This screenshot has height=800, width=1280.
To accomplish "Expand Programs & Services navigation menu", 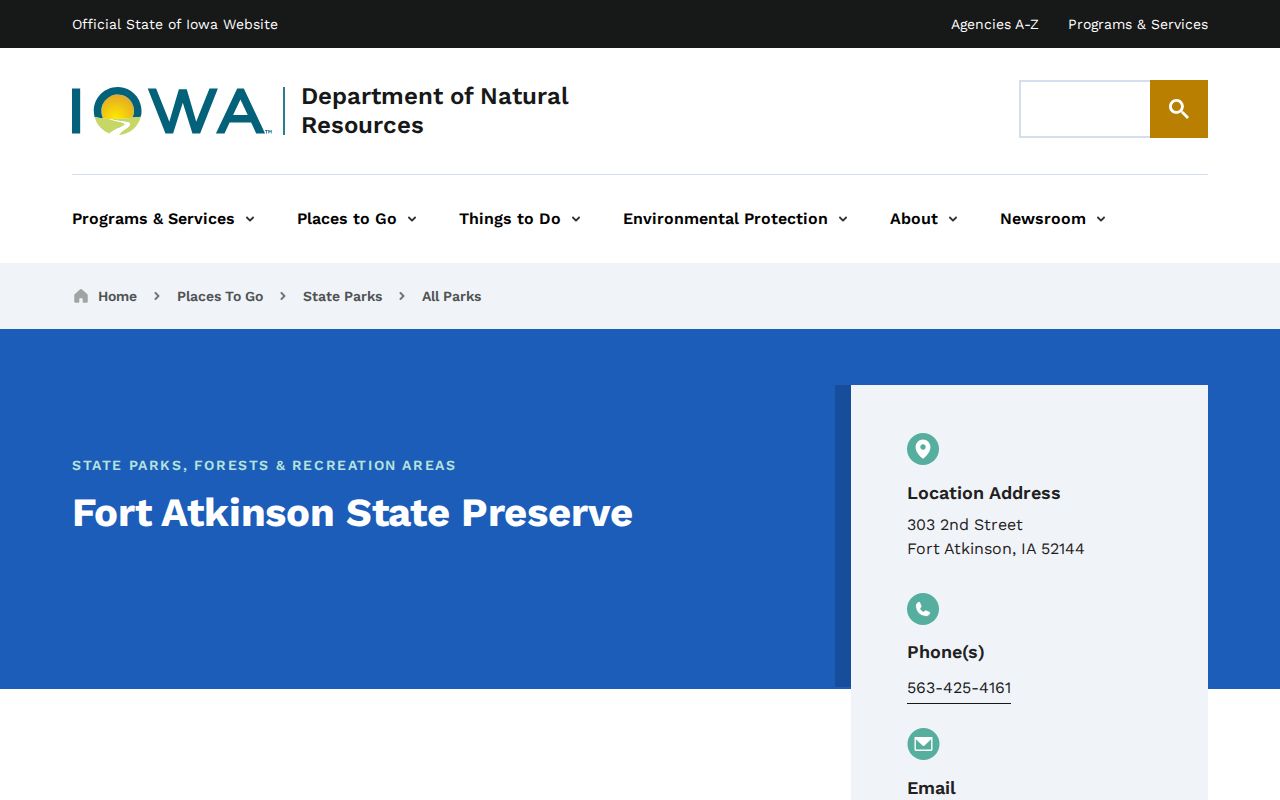I will click(x=163, y=219).
